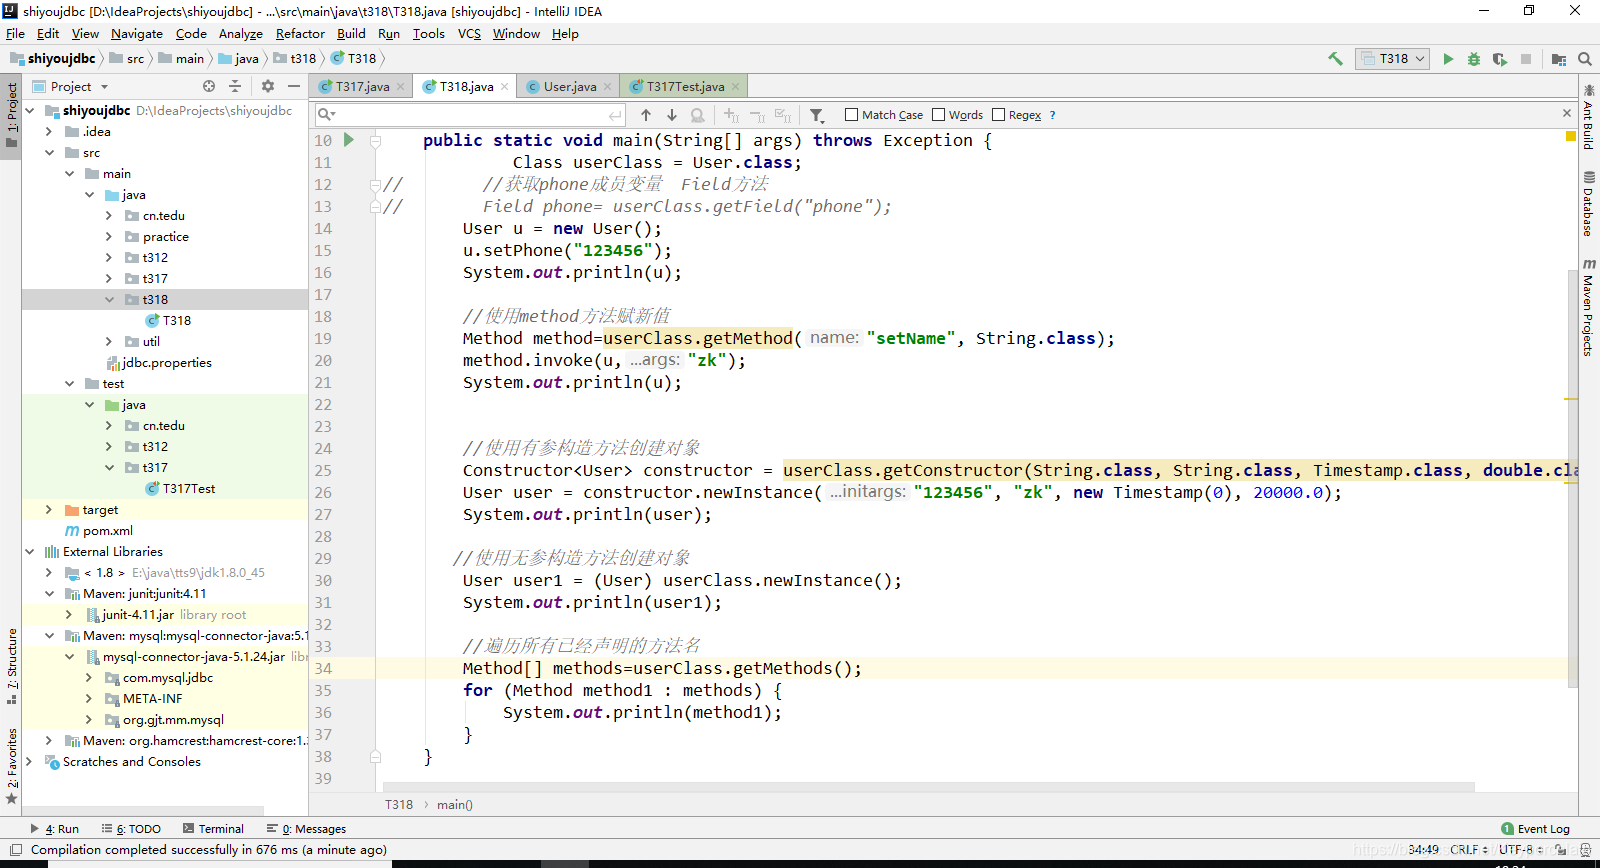Expand the .idea folder

(49, 132)
